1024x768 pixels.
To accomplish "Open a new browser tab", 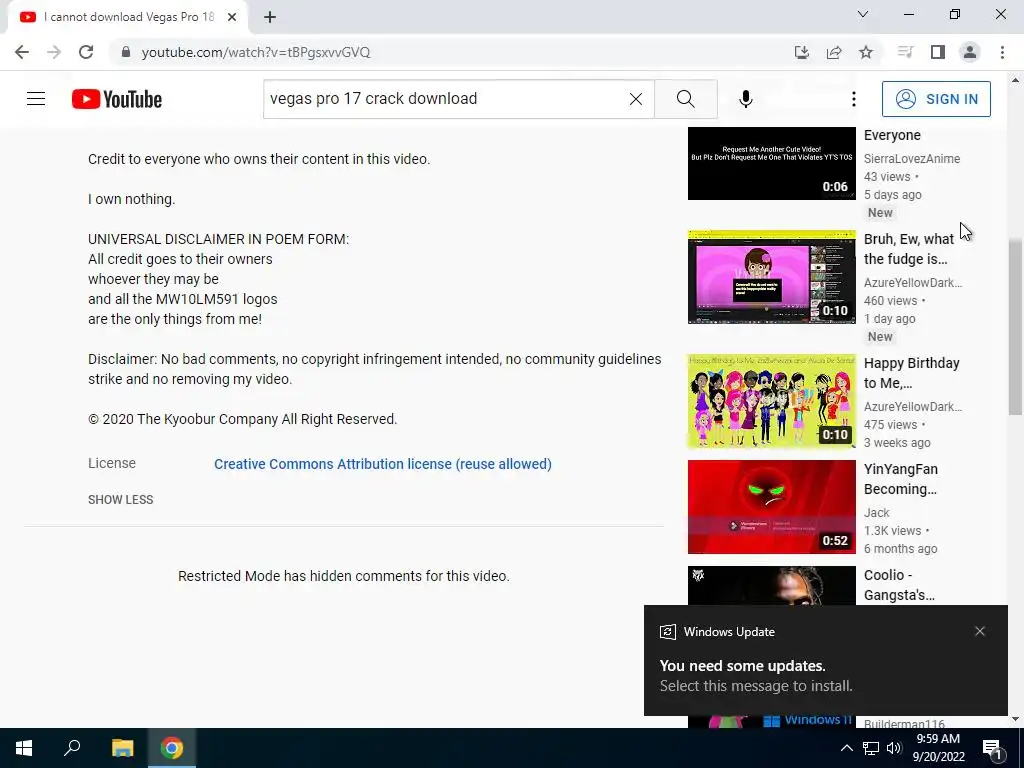I will (x=270, y=17).
